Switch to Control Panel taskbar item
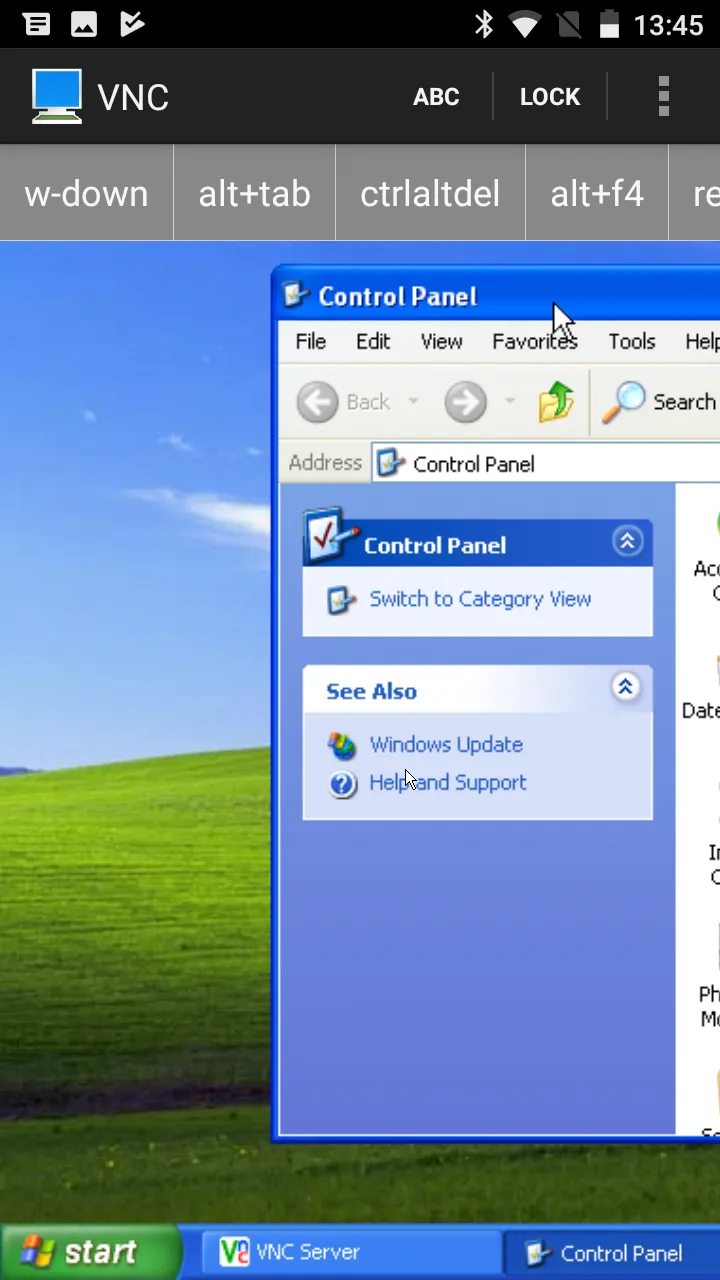The width and height of the screenshot is (720, 1280). coord(612,1252)
